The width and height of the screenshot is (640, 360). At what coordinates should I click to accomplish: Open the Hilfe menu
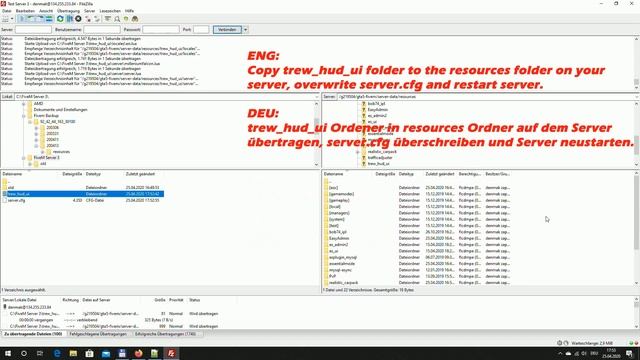pos(129,11)
